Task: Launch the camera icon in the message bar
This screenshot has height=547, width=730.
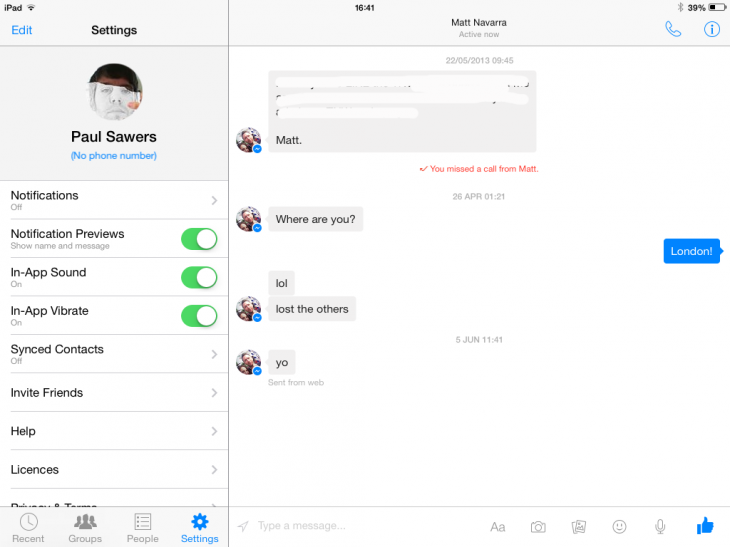Action: 538,527
